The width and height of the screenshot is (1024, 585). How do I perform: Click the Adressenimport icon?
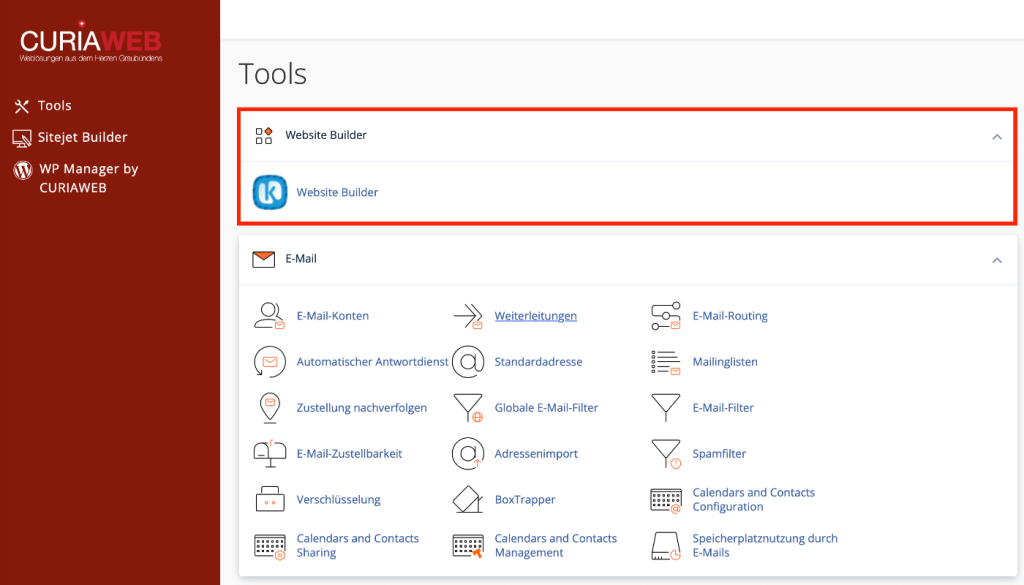click(x=468, y=454)
